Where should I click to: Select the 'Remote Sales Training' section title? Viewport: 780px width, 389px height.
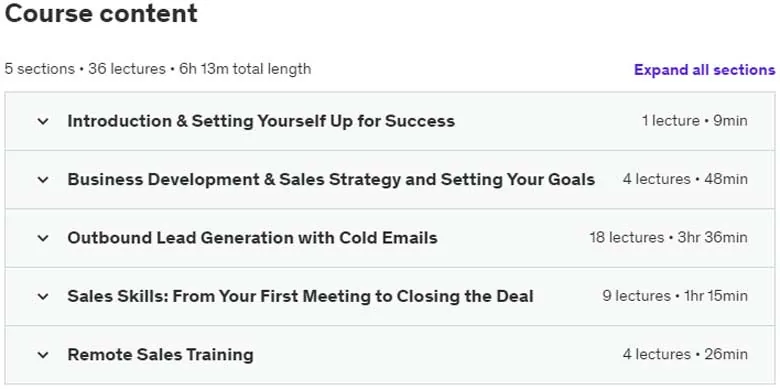click(x=161, y=355)
